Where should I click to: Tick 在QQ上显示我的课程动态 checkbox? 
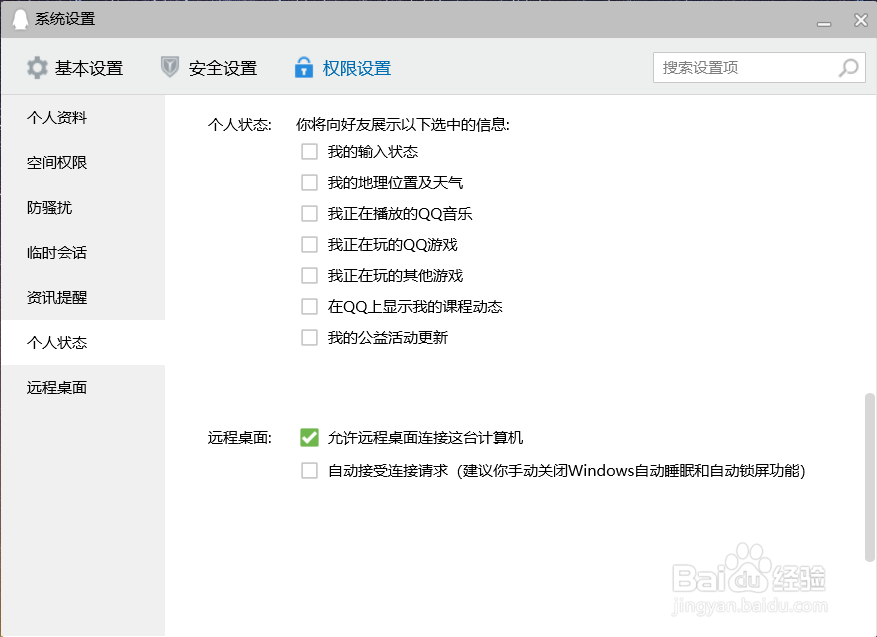click(309, 306)
